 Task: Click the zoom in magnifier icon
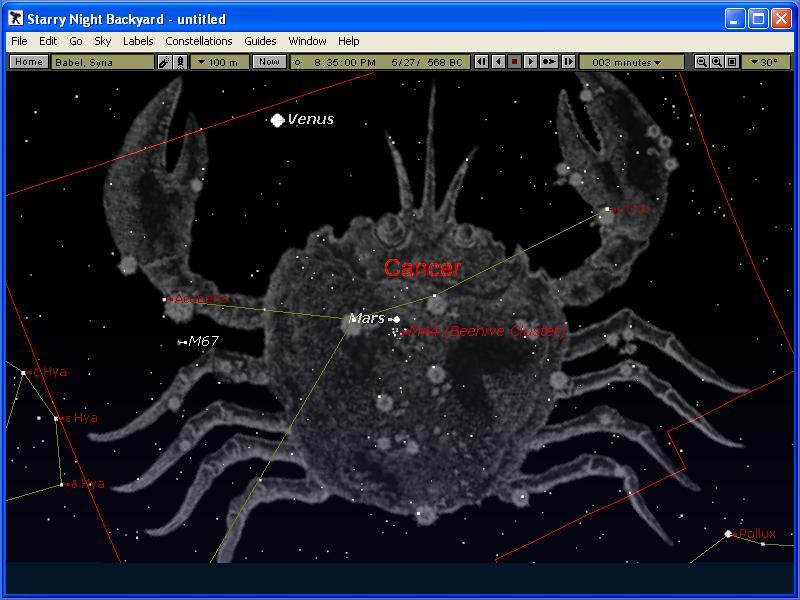717,62
